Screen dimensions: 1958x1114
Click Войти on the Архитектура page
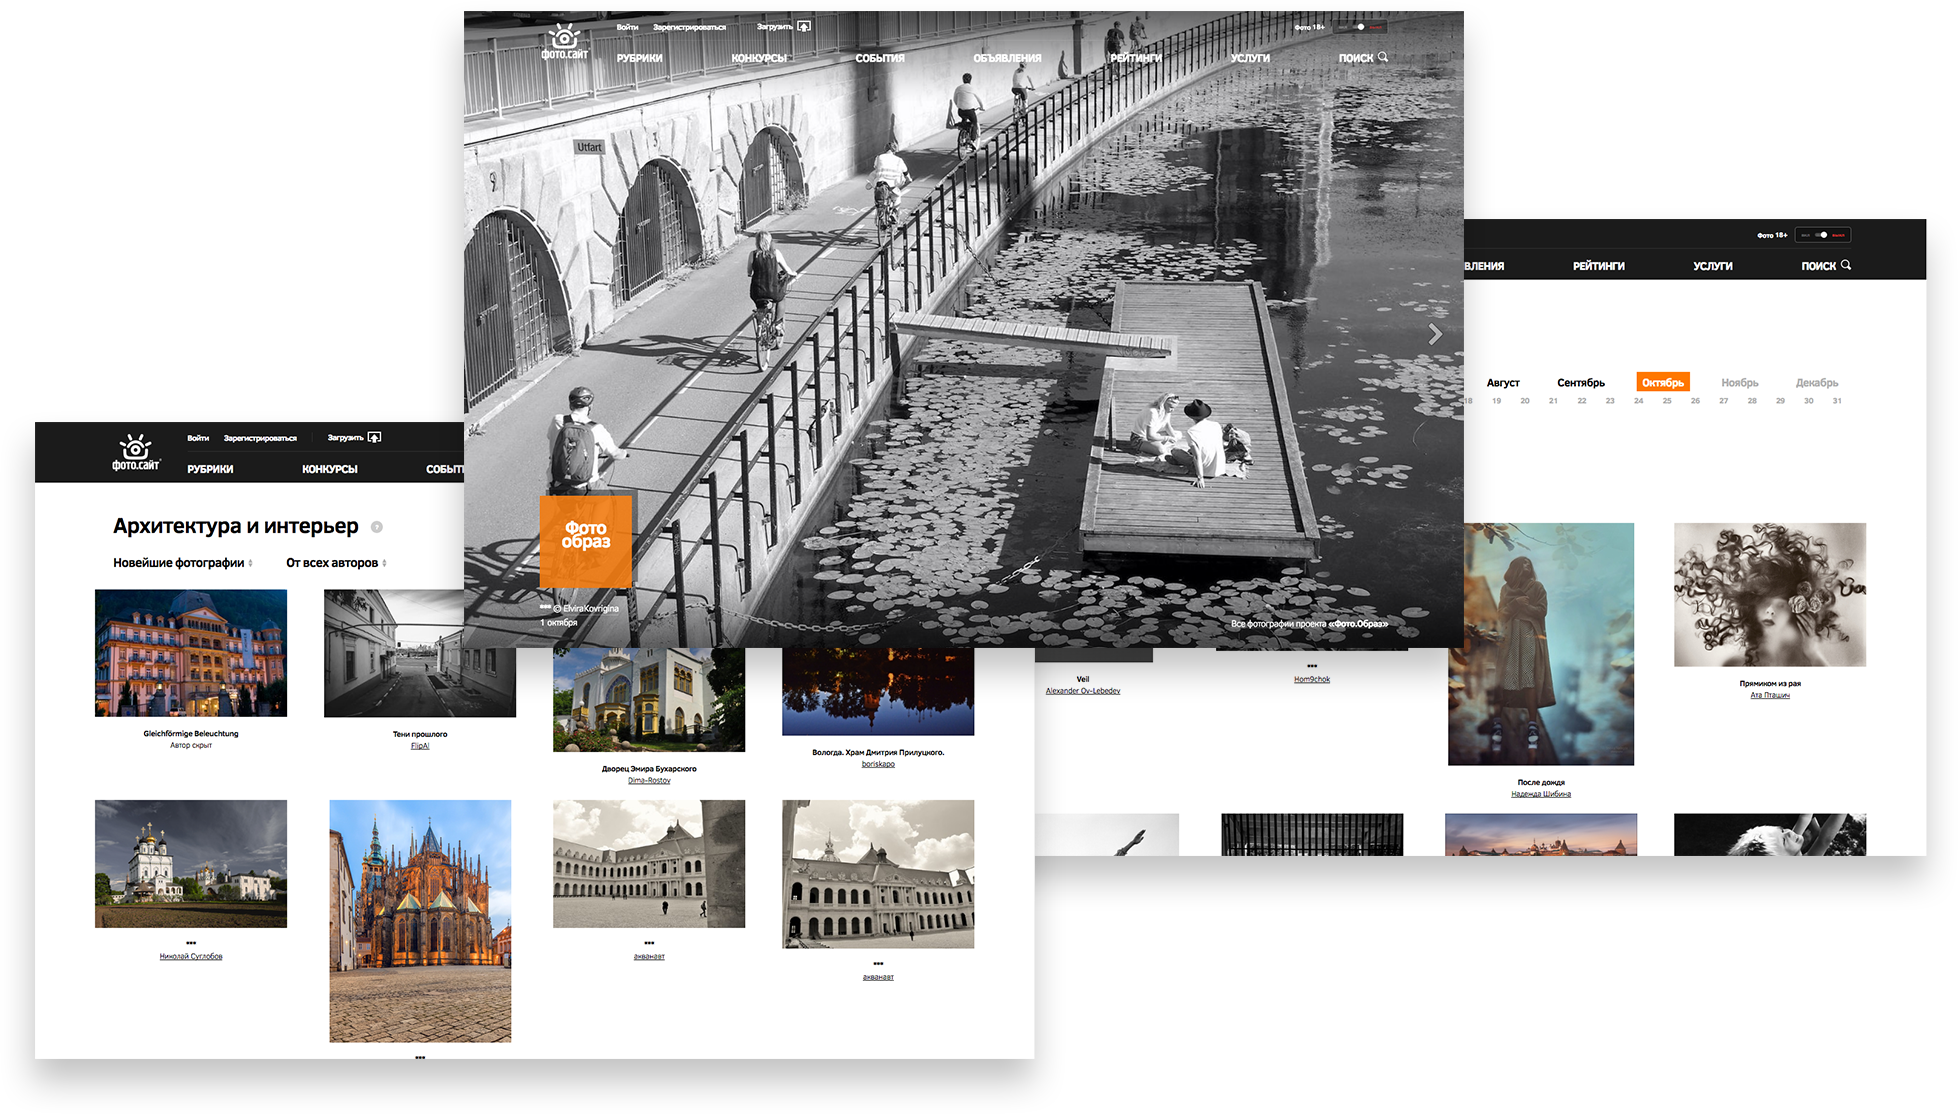(198, 438)
